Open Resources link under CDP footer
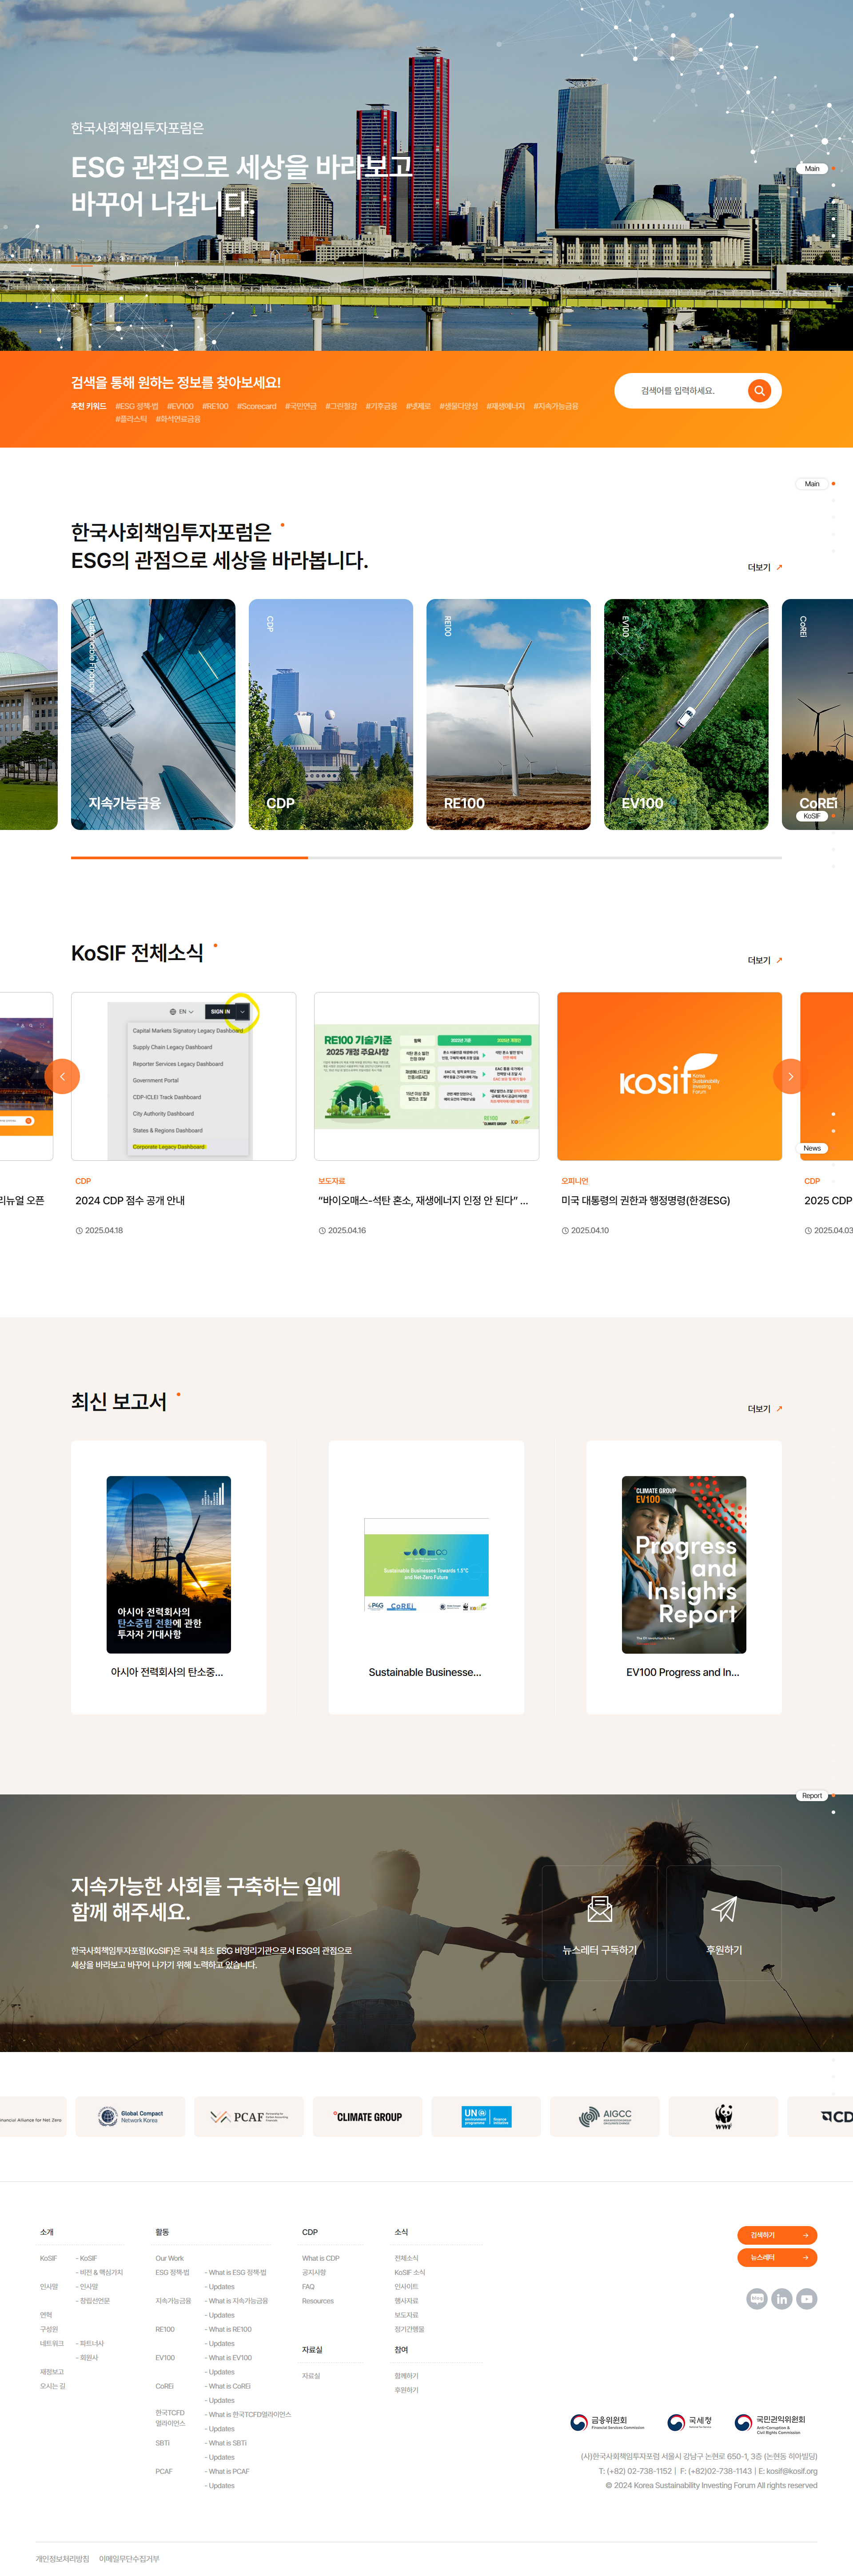Viewport: 853px width, 2576px height. click(x=318, y=2301)
